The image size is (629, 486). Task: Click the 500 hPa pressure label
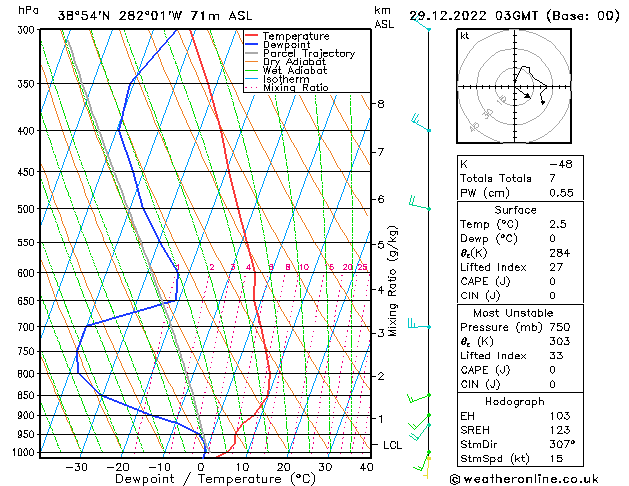pyautogui.click(x=28, y=209)
